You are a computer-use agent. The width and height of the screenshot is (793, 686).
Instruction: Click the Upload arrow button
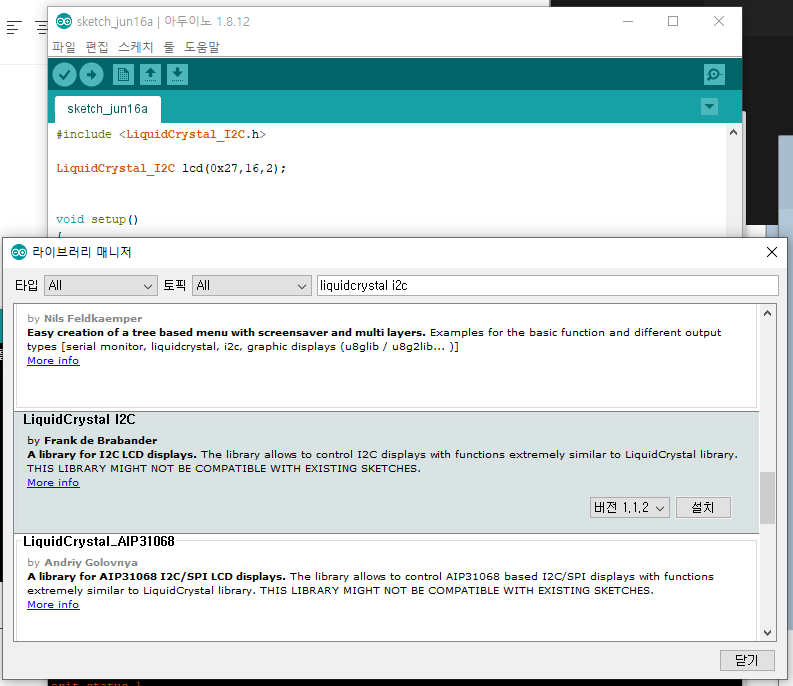[x=92, y=75]
